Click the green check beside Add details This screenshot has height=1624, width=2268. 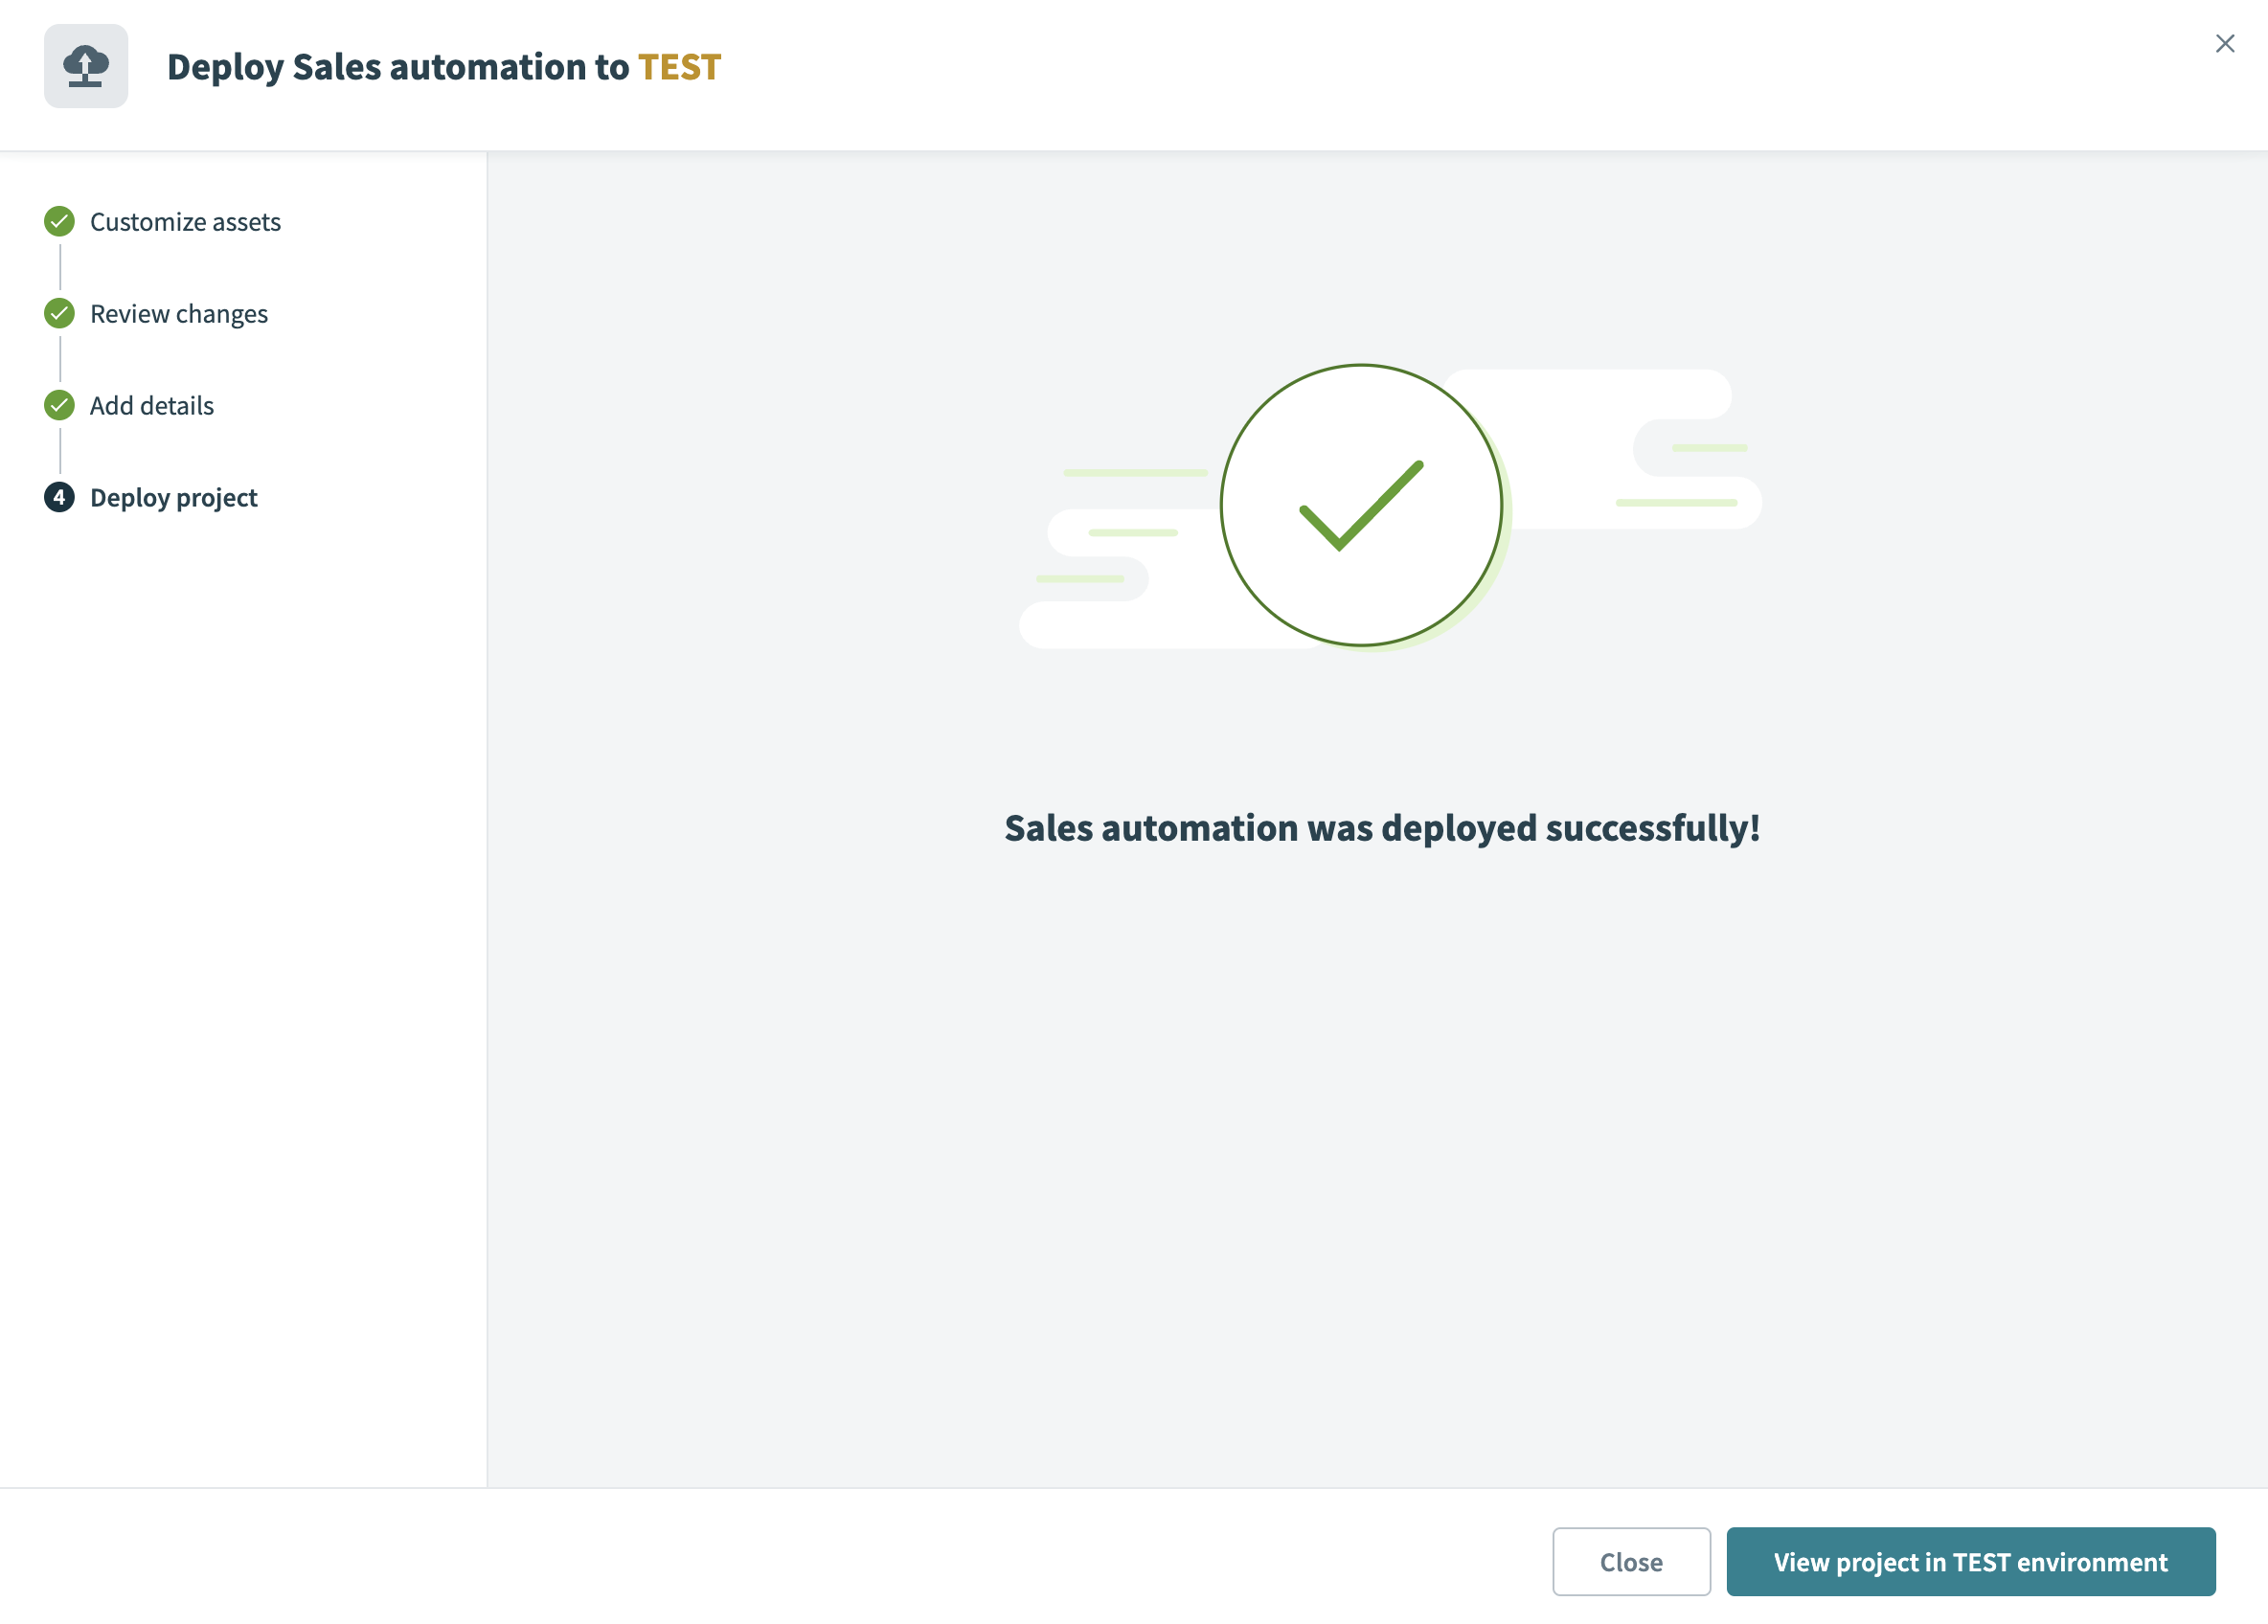59,405
